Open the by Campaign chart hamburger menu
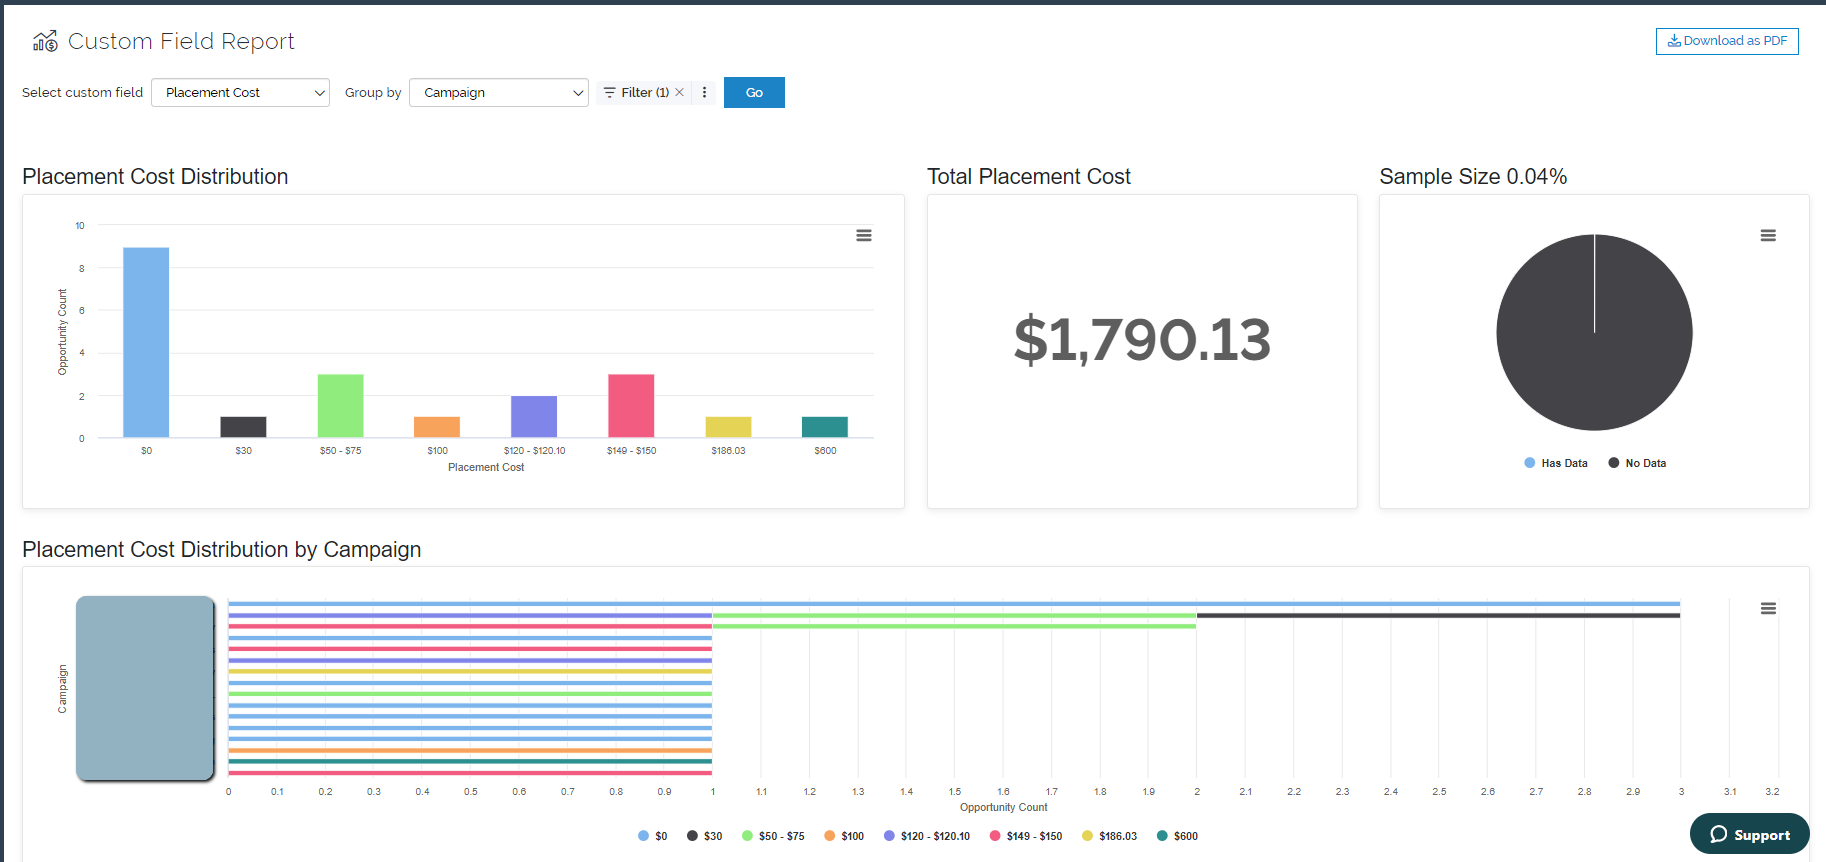1826x862 pixels. (x=1768, y=609)
